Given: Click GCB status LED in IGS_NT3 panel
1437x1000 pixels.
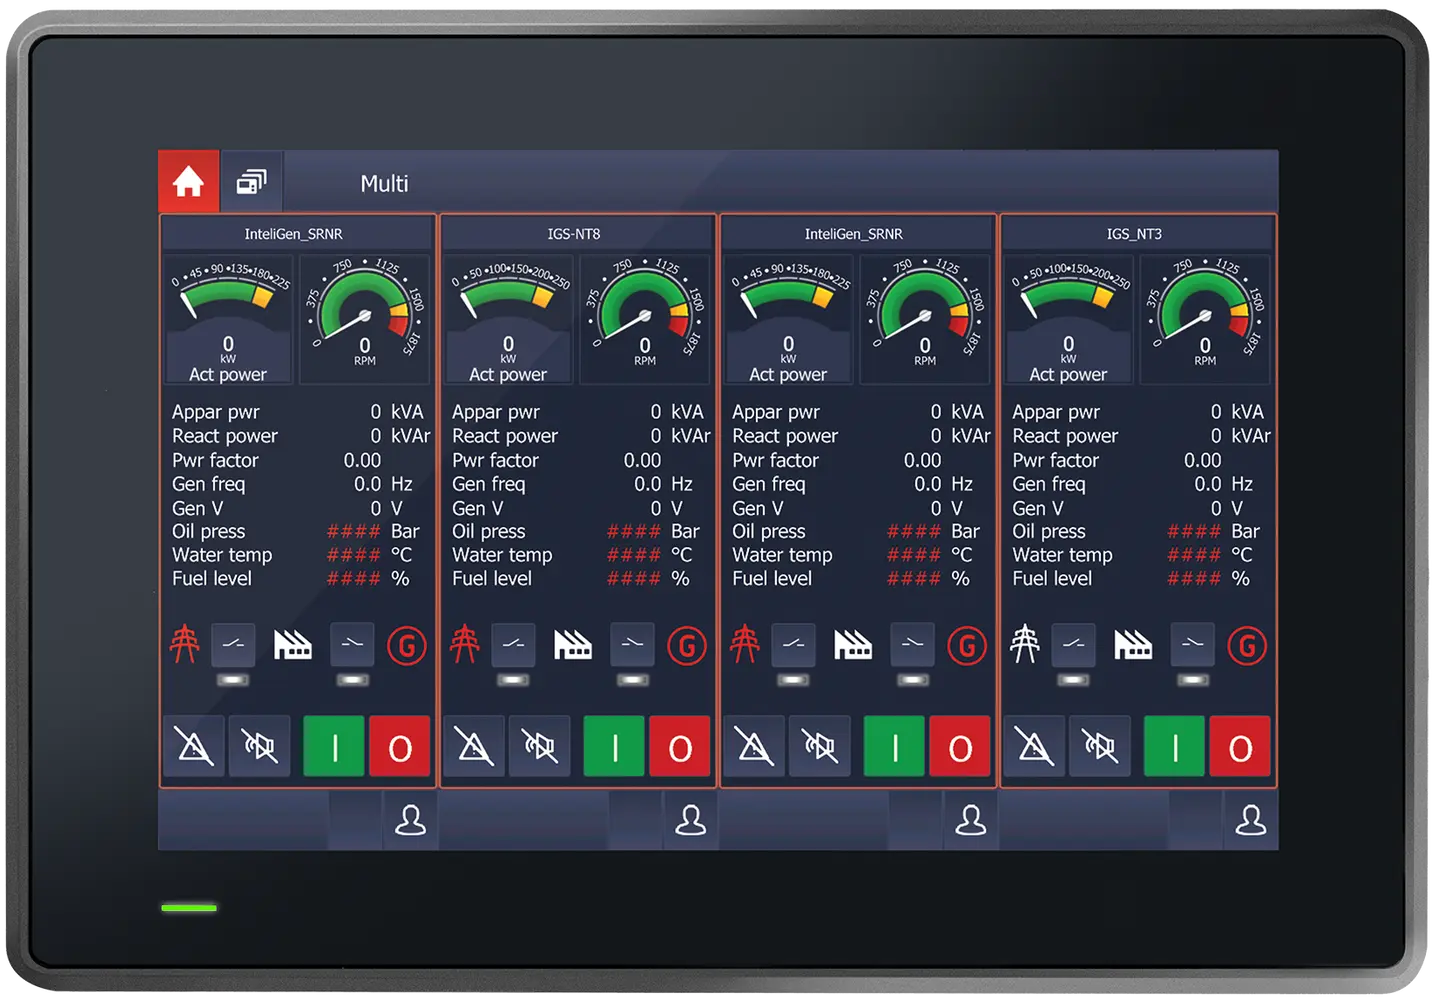Looking at the screenshot, I should click(1192, 680).
